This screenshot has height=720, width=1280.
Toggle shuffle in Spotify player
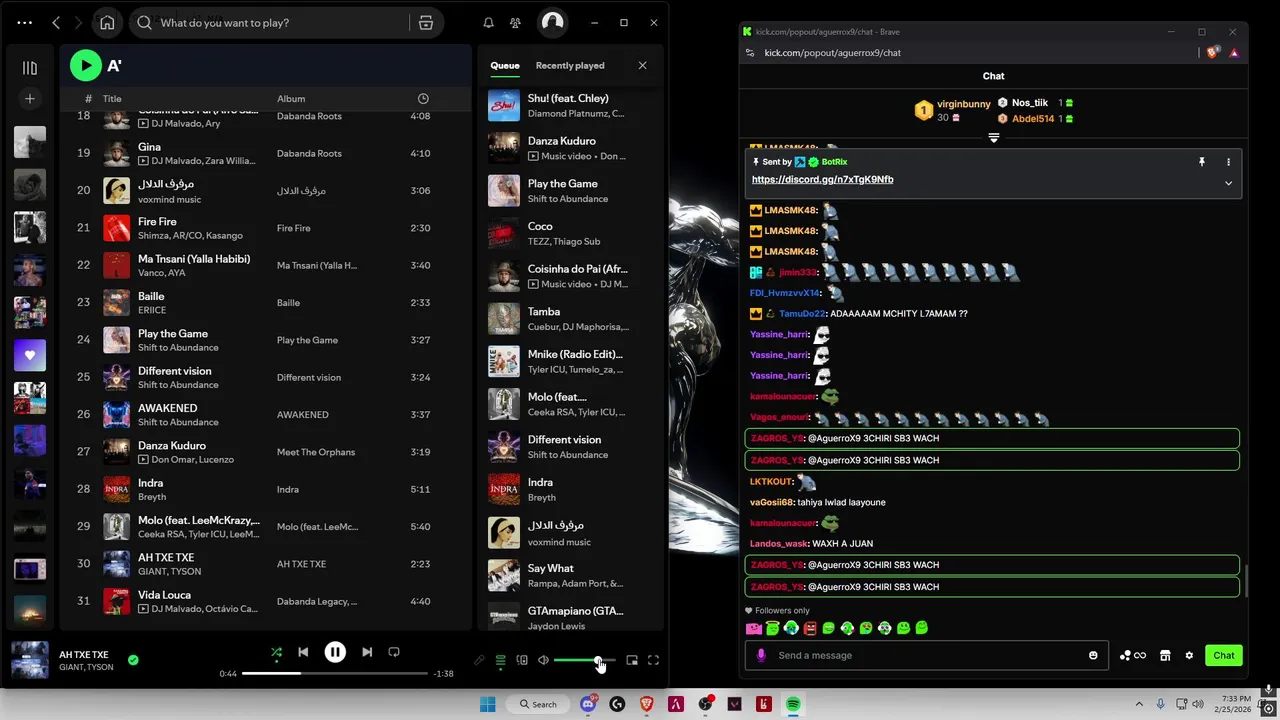click(276, 652)
